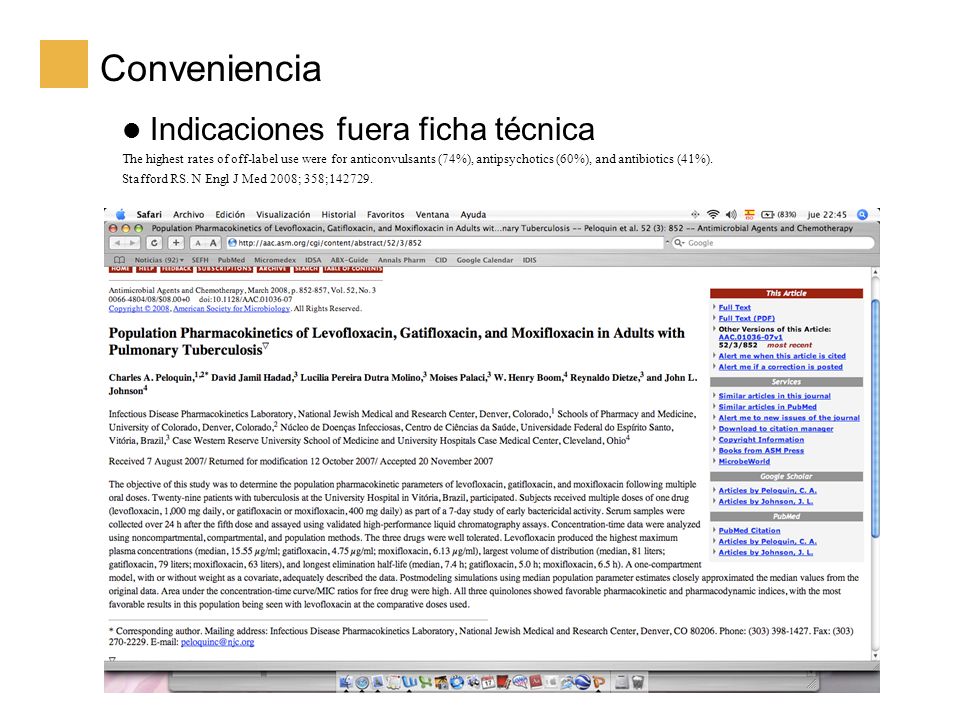Open the Copyright Information link
The image size is (960, 720).
[761, 440]
